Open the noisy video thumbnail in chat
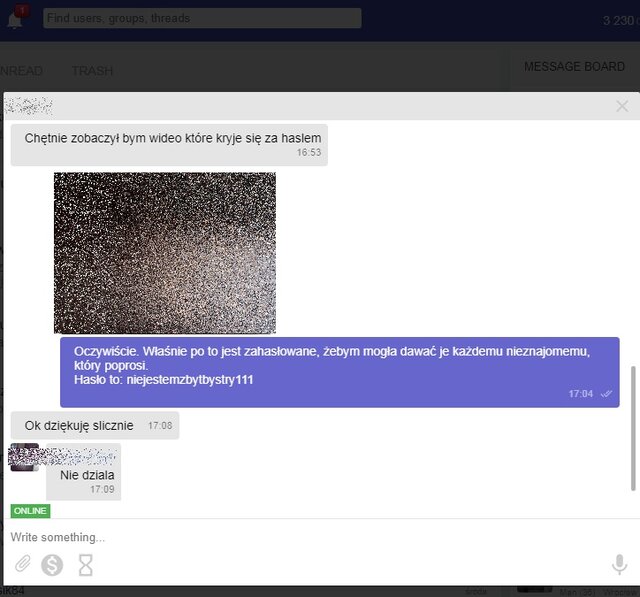 (x=165, y=252)
